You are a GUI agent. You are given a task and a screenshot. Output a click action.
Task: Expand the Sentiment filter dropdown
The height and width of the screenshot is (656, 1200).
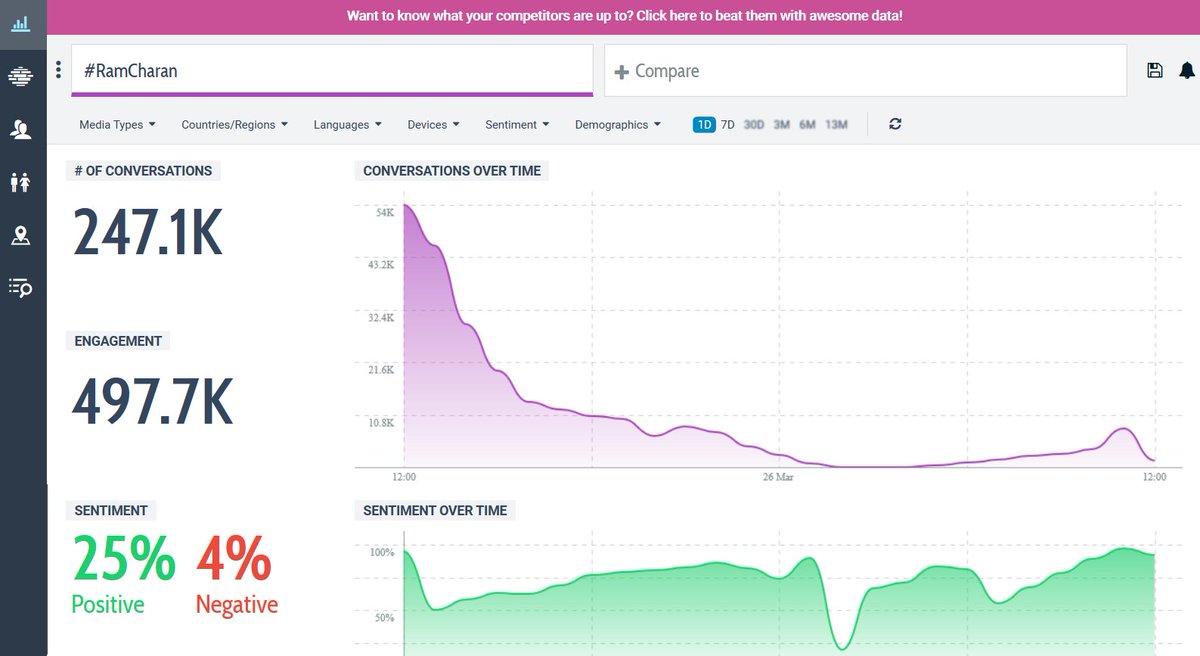point(517,125)
